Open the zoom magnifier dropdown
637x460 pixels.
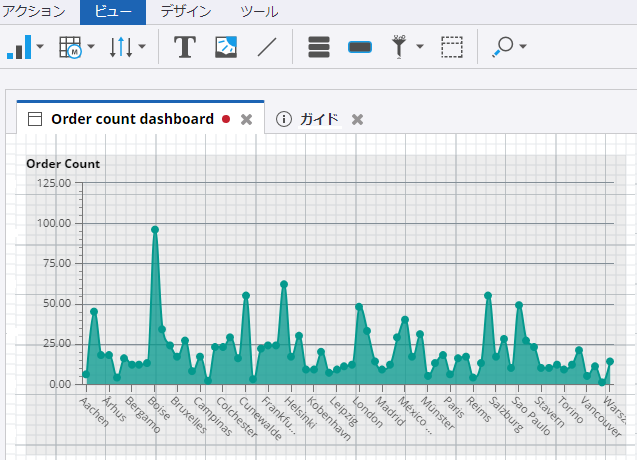click(x=509, y=47)
